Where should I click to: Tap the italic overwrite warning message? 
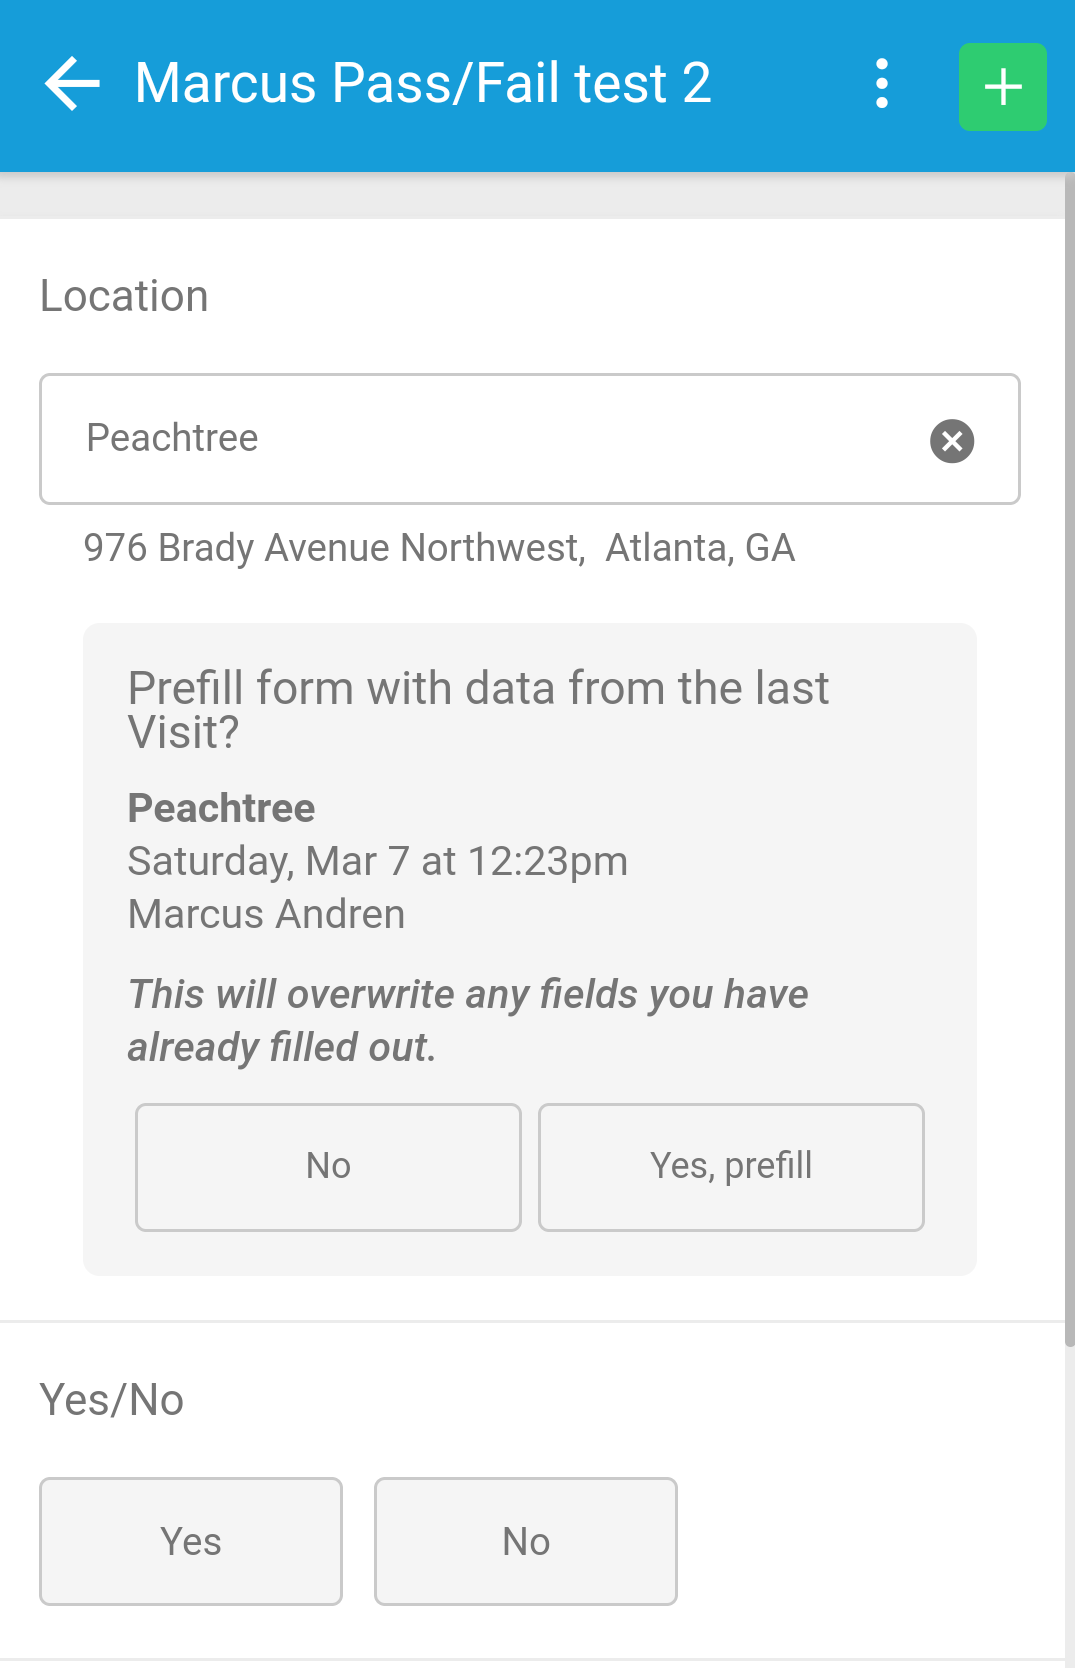[x=468, y=1021]
